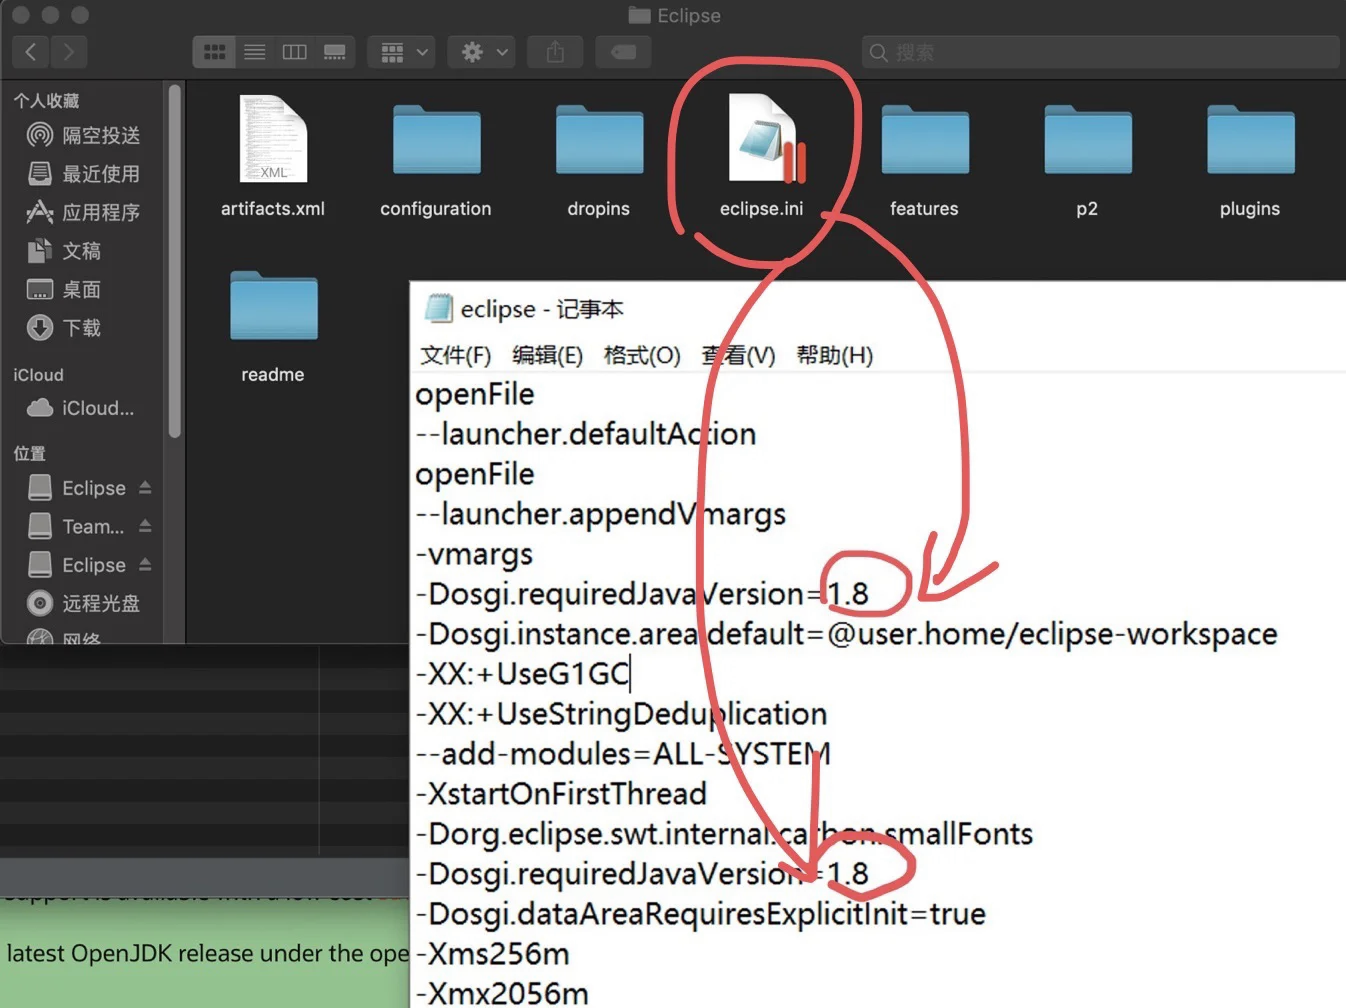Select the p2 folder
Screen dimensions: 1346x1008
coord(1087,160)
